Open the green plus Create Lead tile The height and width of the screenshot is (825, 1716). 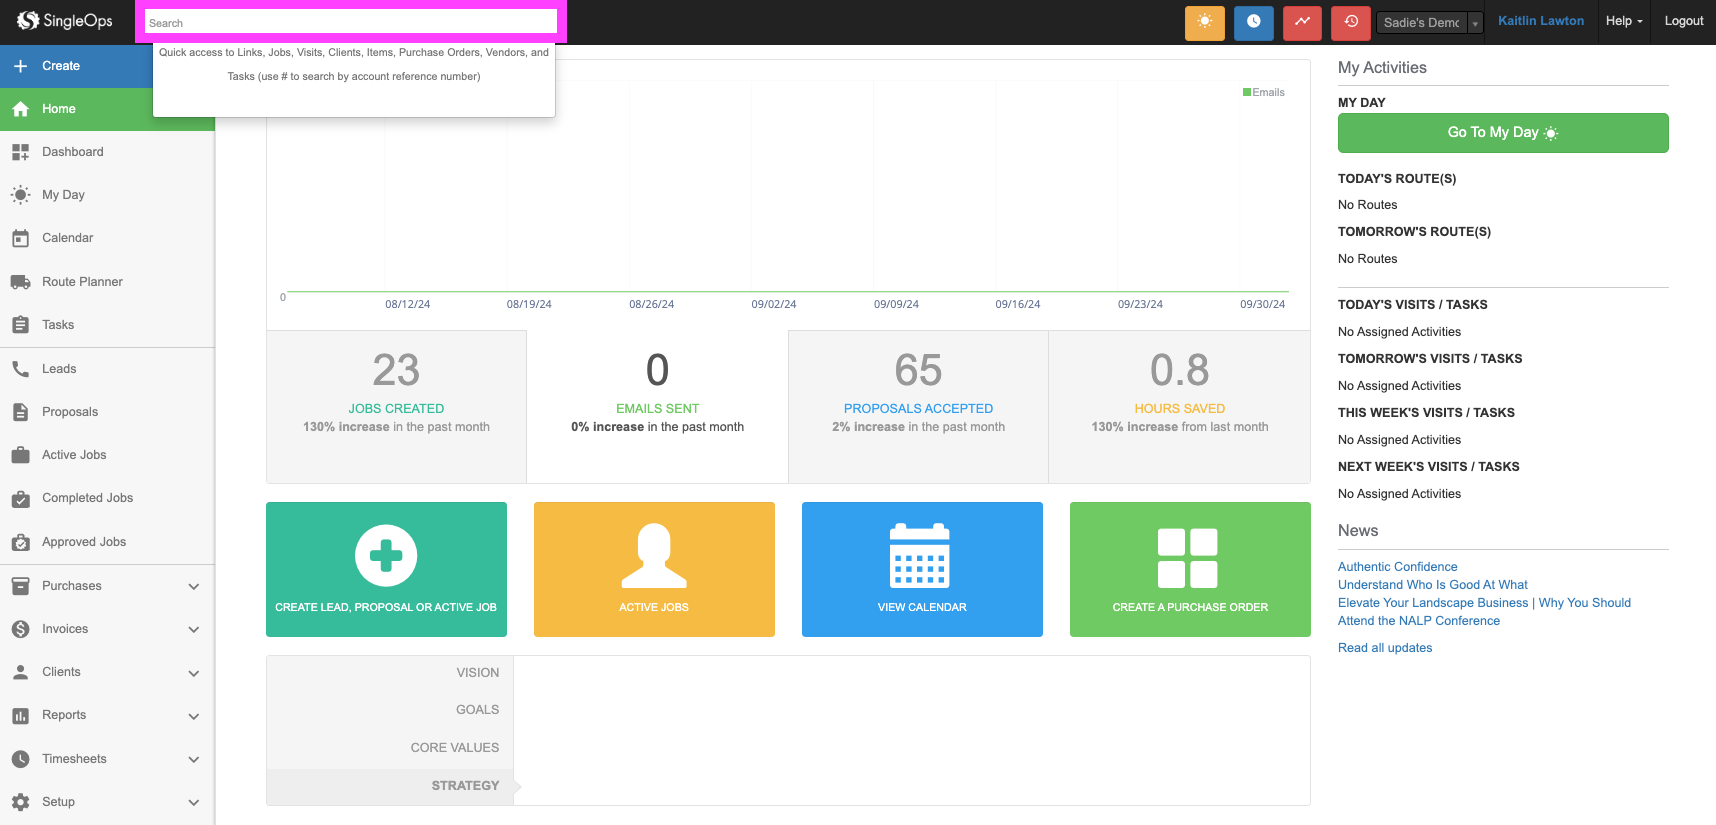click(386, 569)
